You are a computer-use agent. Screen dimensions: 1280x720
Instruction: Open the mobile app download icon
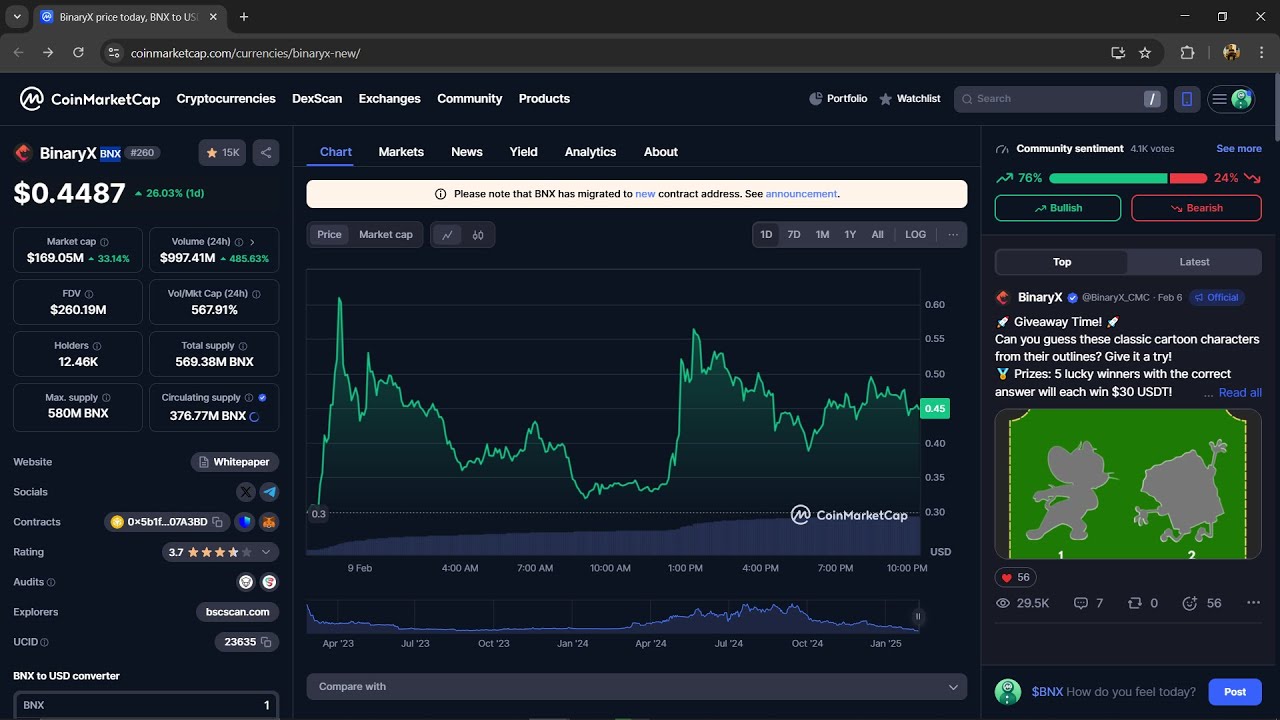(x=1187, y=99)
